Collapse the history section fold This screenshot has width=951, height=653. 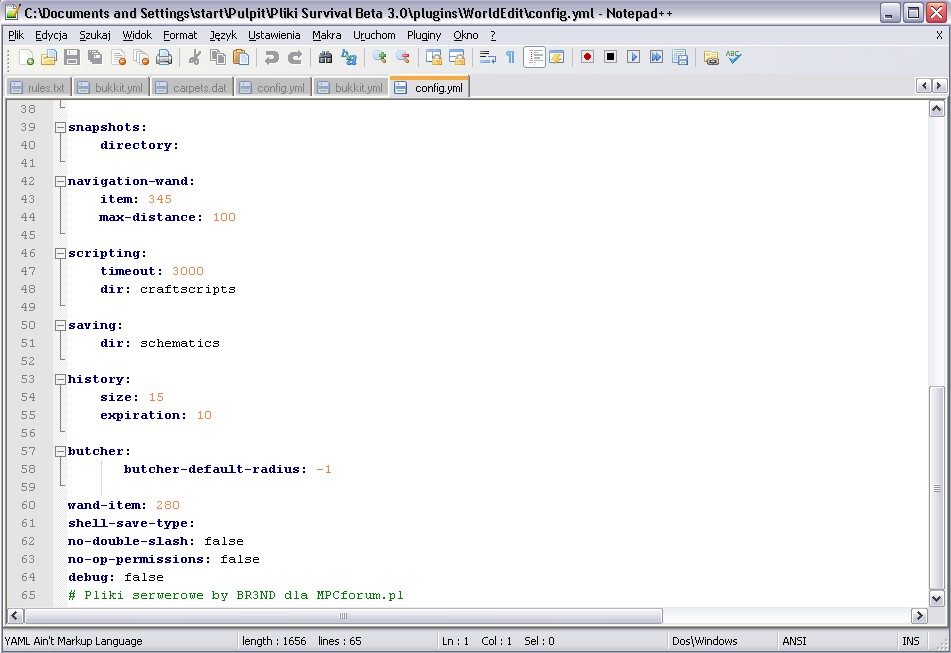click(60, 380)
